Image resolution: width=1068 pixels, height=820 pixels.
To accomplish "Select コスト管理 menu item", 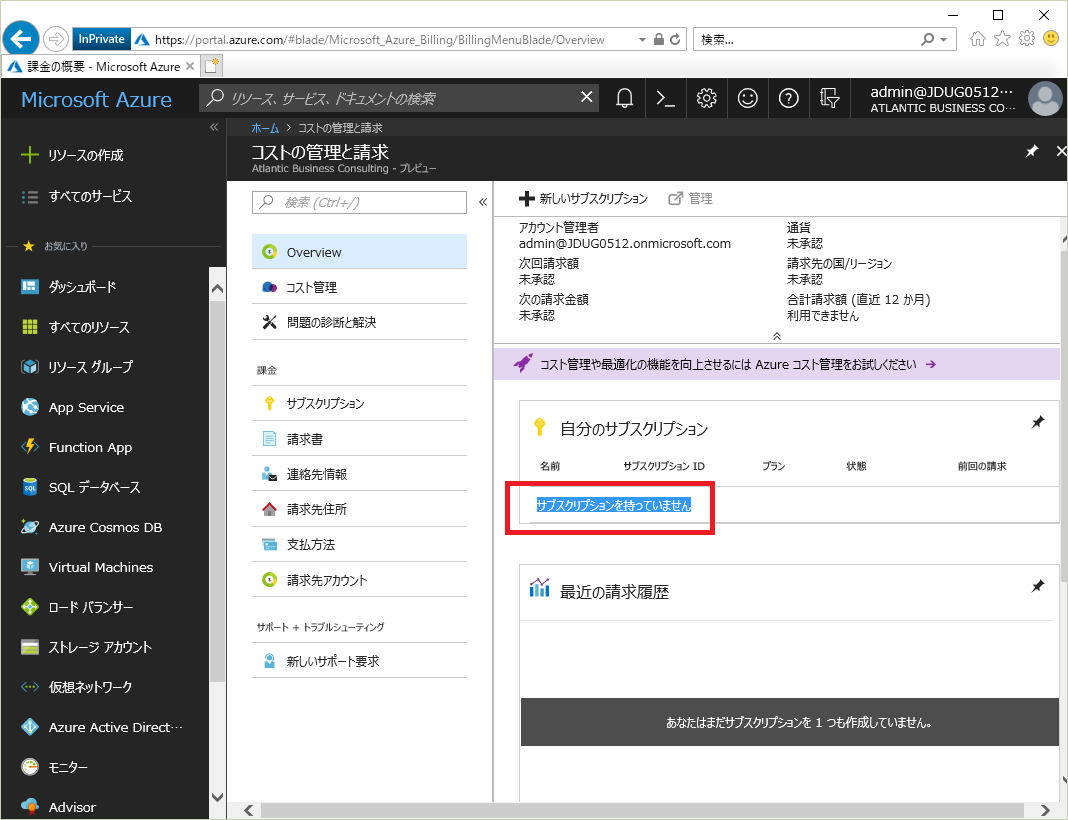I will pyautogui.click(x=359, y=287).
